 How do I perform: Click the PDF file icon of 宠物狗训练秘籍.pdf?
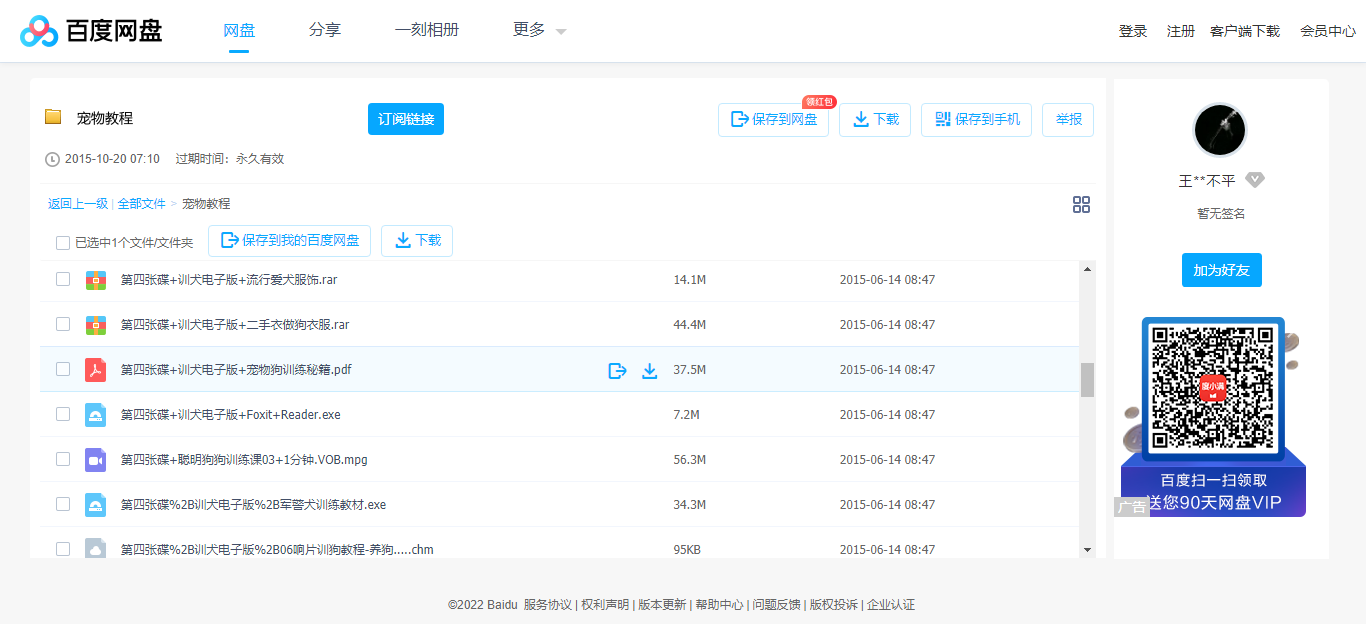point(95,369)
